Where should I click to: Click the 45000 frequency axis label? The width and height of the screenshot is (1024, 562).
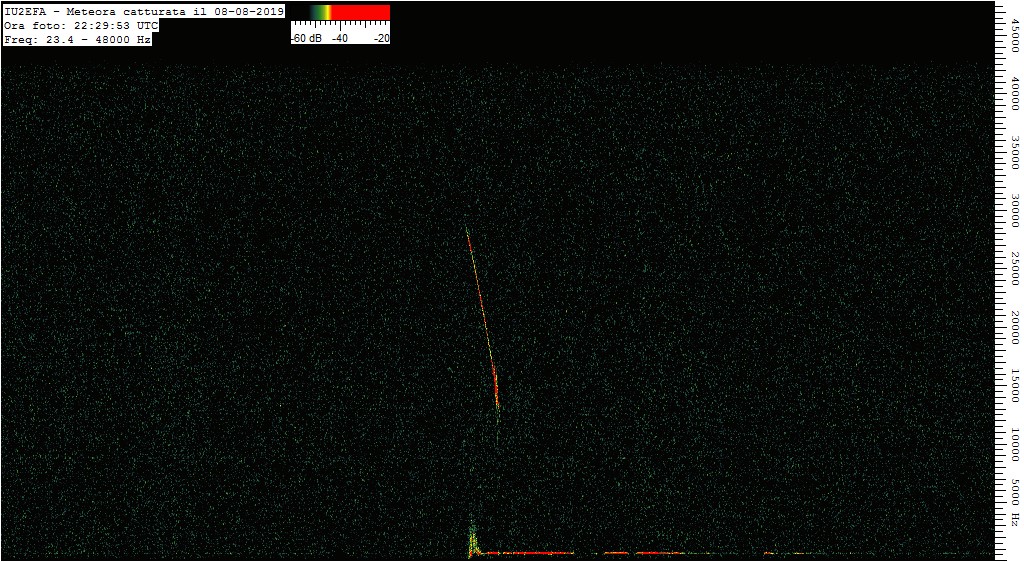pyautogui.click(x=1014, y=35)
